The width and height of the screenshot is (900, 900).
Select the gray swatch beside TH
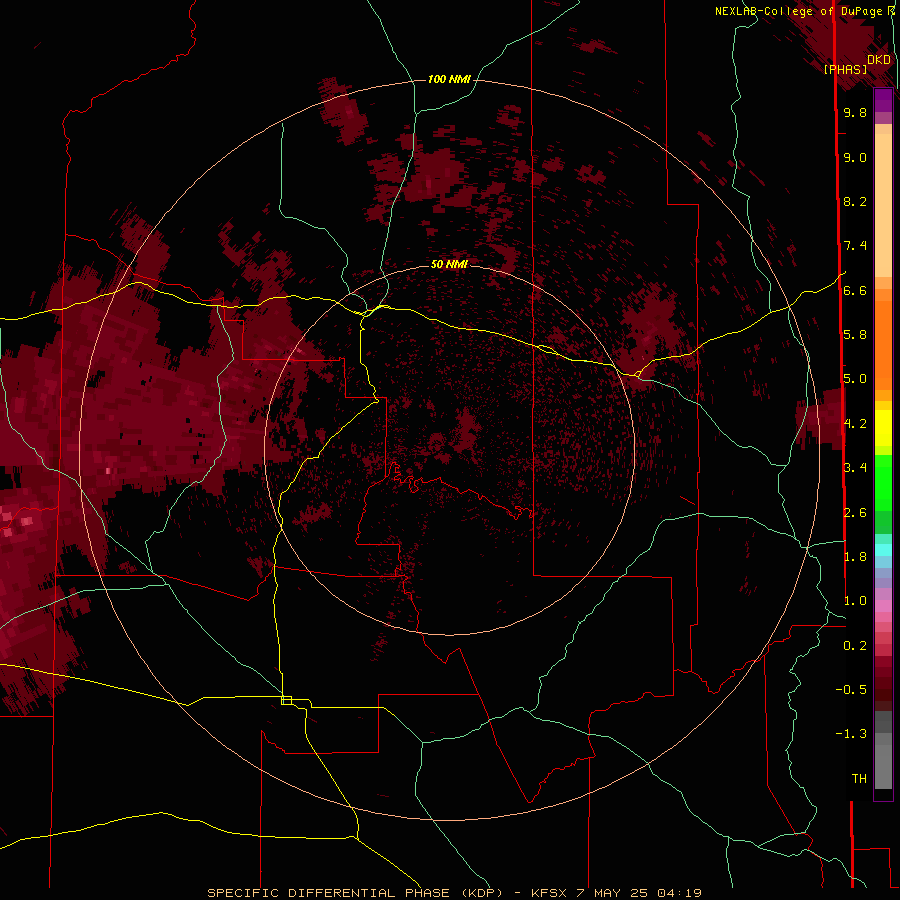(883, 766)
